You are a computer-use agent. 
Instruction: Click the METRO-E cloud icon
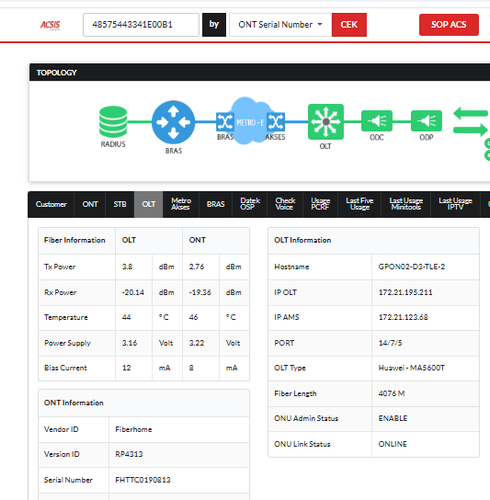[250, 121]
